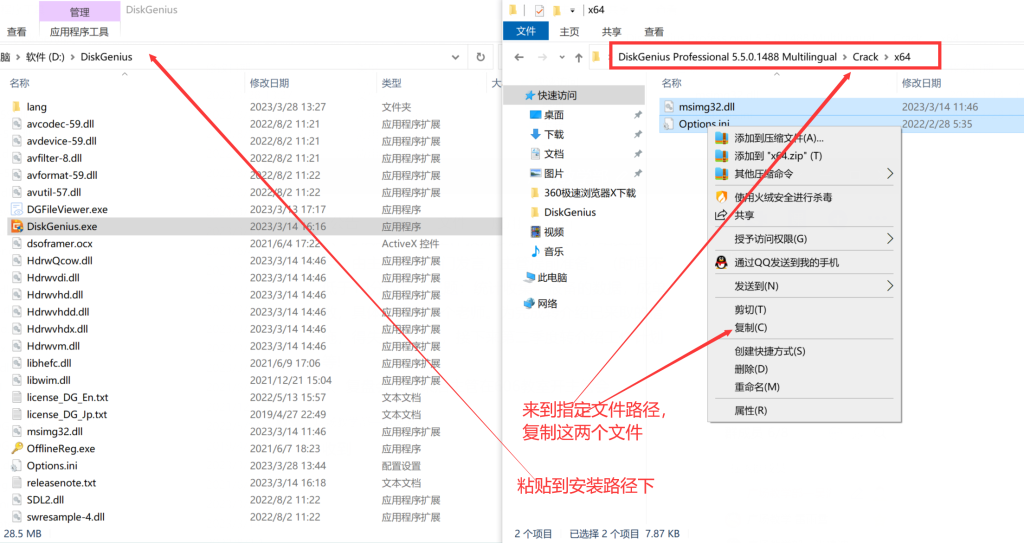The width and height of the screenshot is (1024, 543).
Task: Open quick access toolbar customize dropdown
Action: pyautogui.click(x=572, y=10)
